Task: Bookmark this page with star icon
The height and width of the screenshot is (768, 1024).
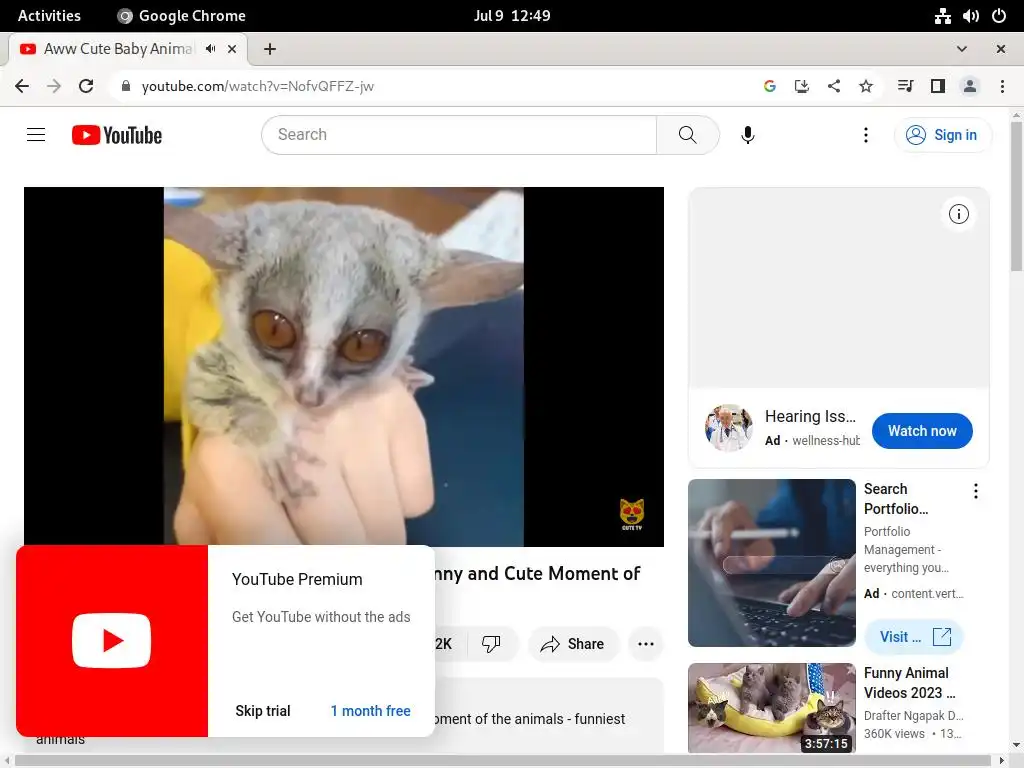Action: tap(865, 86)
